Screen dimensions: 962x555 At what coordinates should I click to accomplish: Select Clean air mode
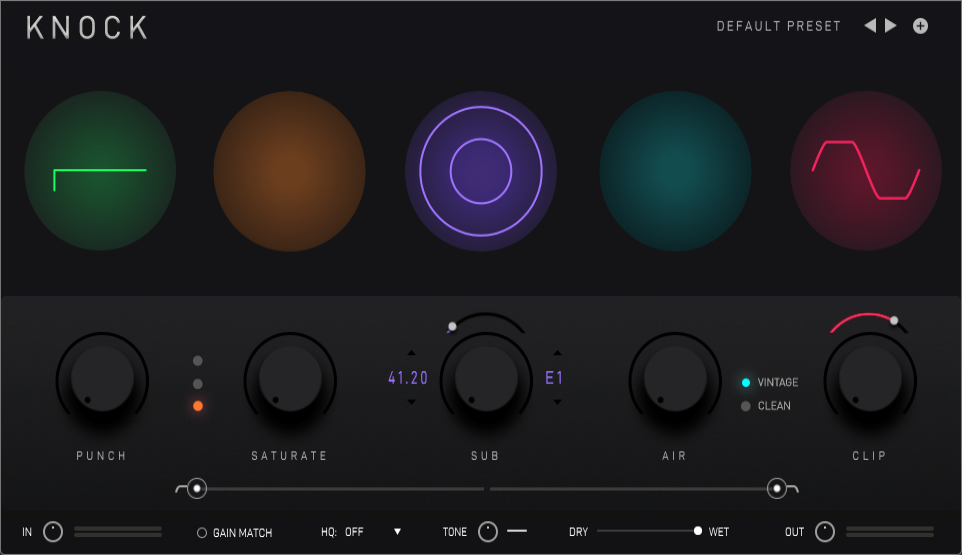[746, 406]
